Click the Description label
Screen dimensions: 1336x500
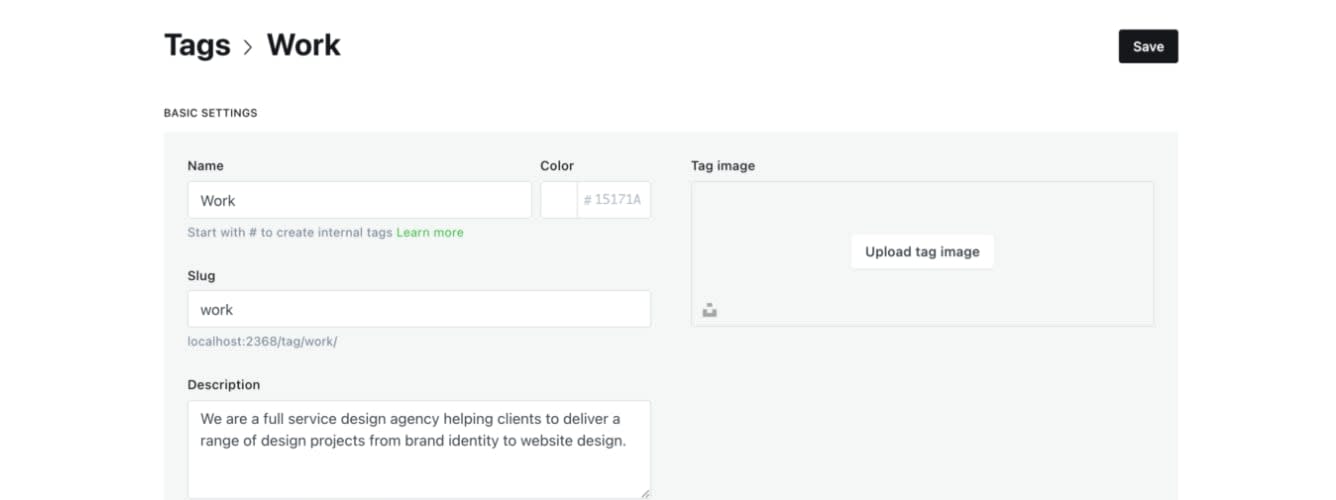click(x=224, y=385)
